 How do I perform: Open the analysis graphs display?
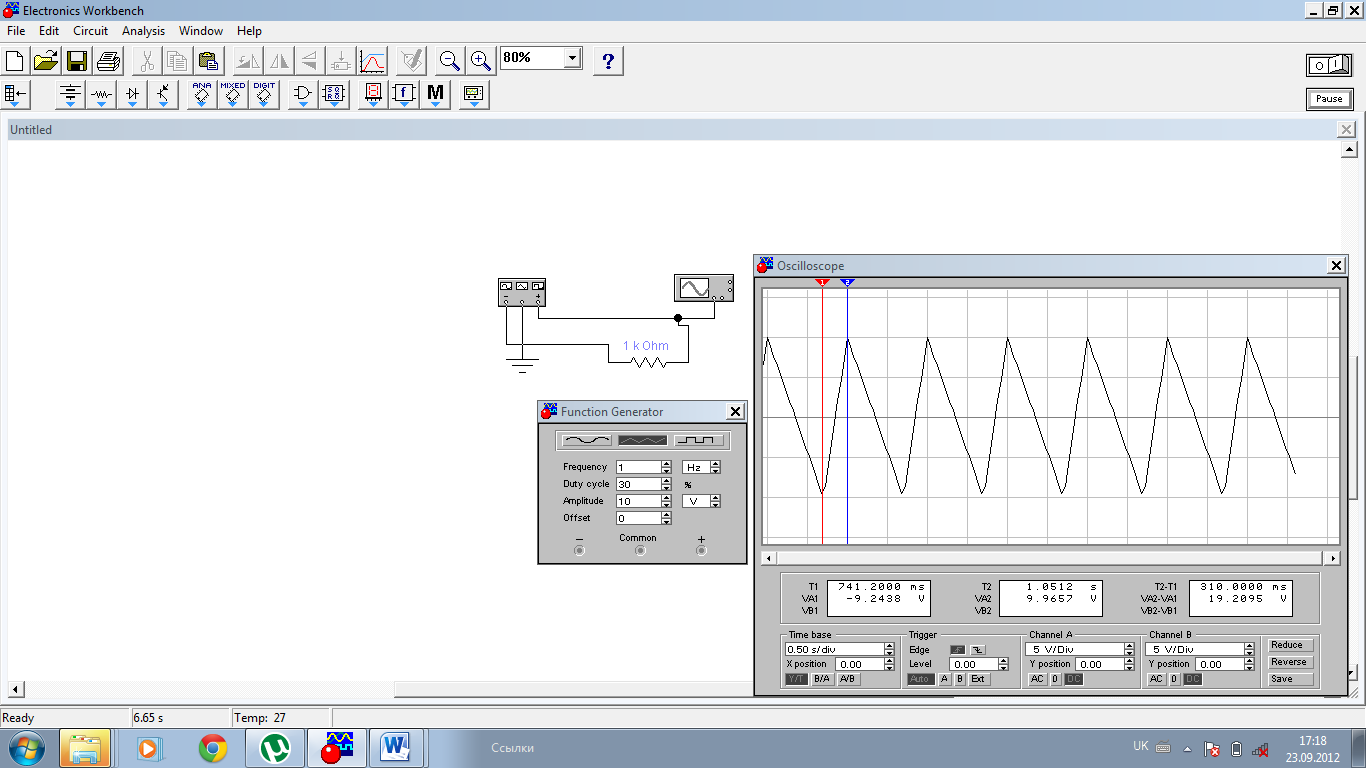(x=372, y=61)
